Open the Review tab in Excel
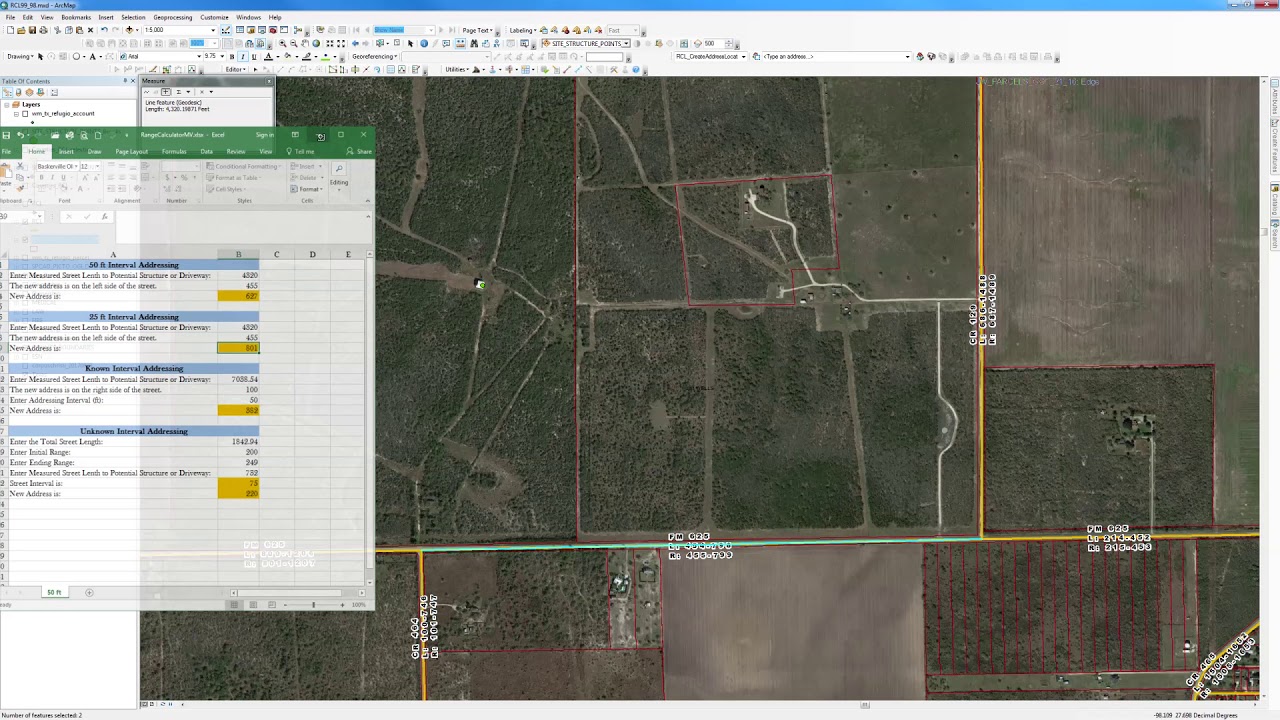This screenshot has height=720, width=1280. coord(236,151)
